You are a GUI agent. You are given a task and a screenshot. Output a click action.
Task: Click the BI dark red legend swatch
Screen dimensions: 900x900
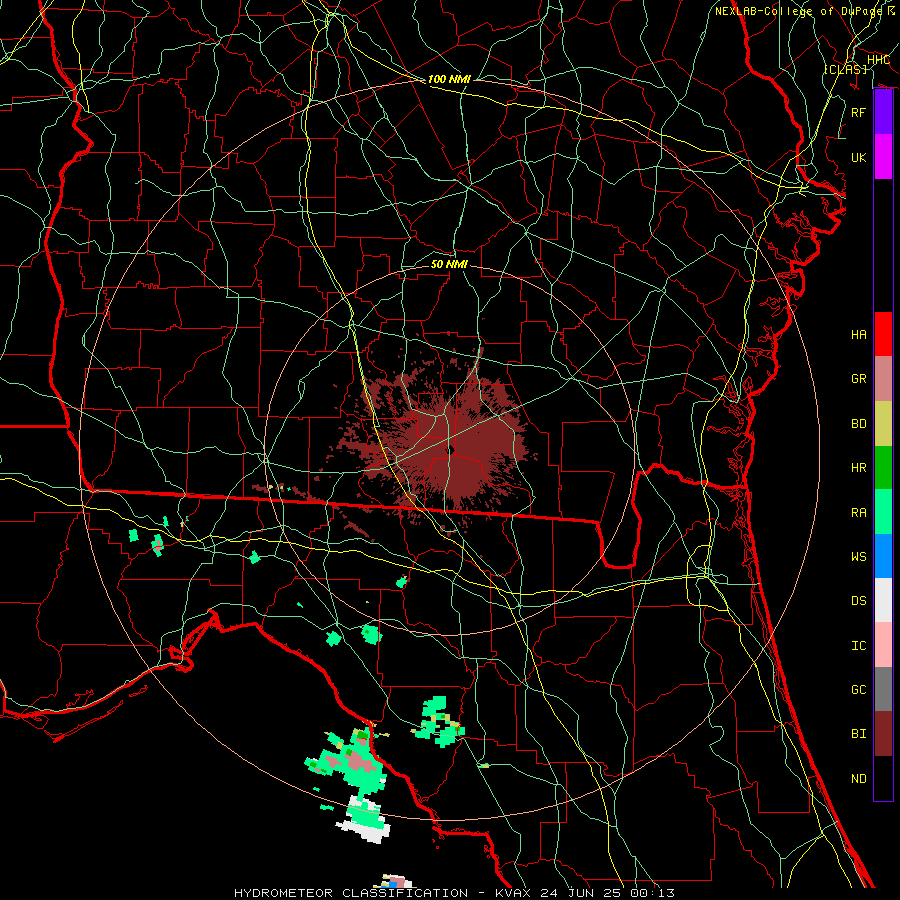click(883, 734)
